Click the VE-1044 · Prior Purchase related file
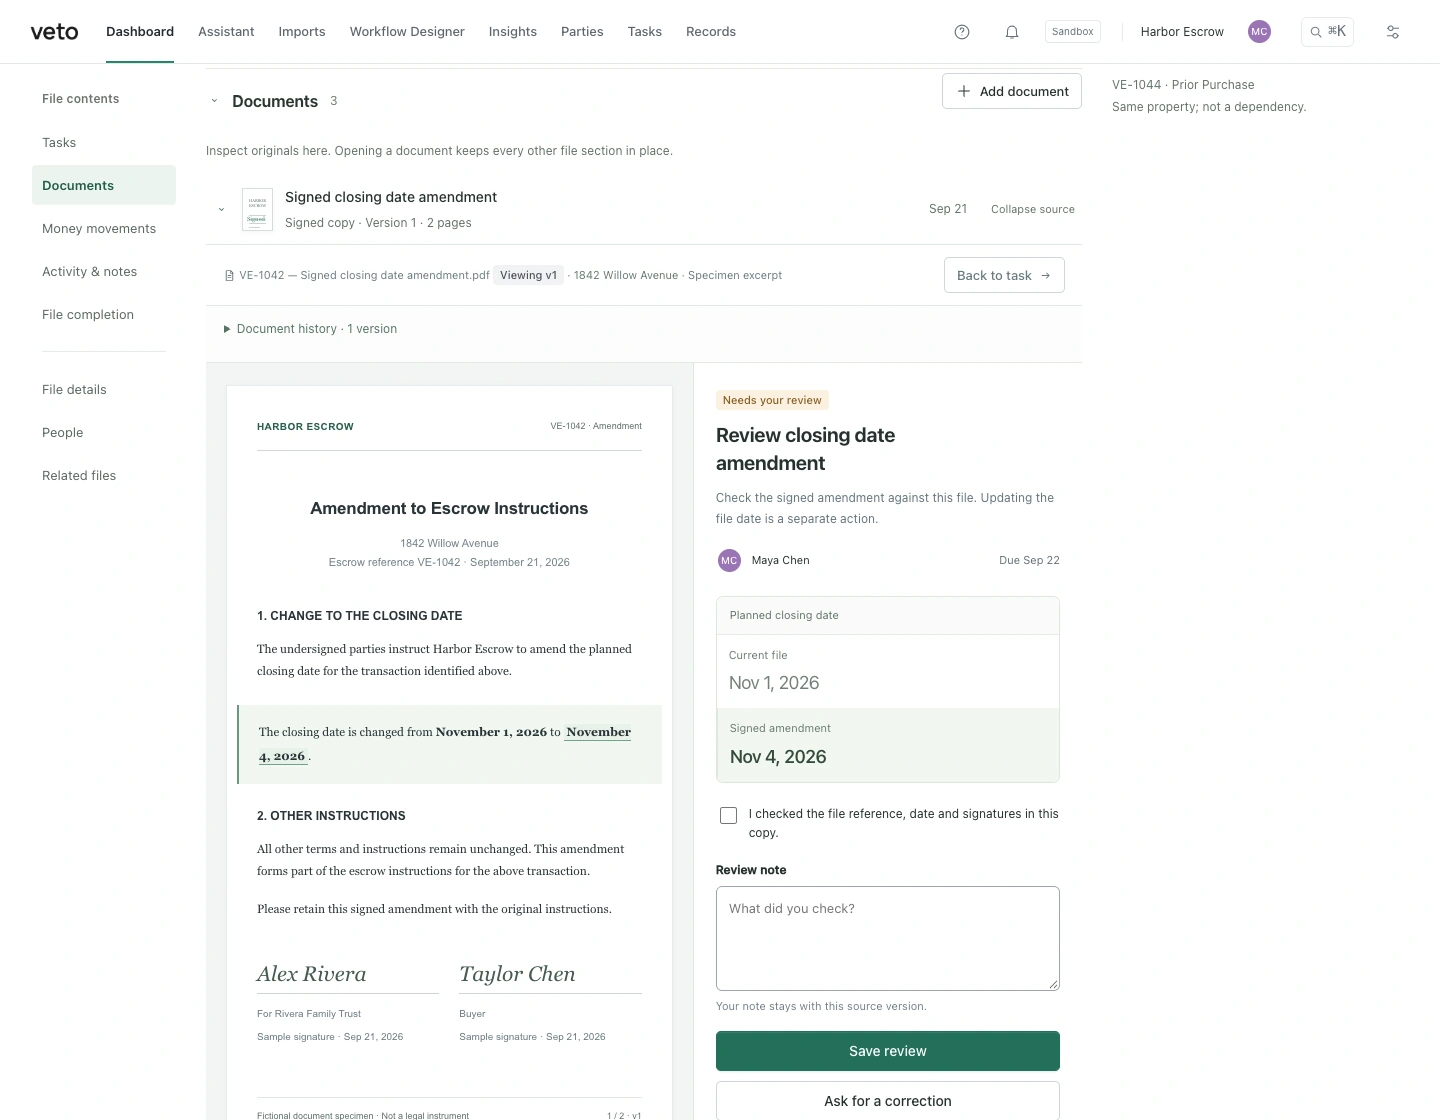Image resolution: width=1440 pixels, height=1120 pixels. point(1183,85)
